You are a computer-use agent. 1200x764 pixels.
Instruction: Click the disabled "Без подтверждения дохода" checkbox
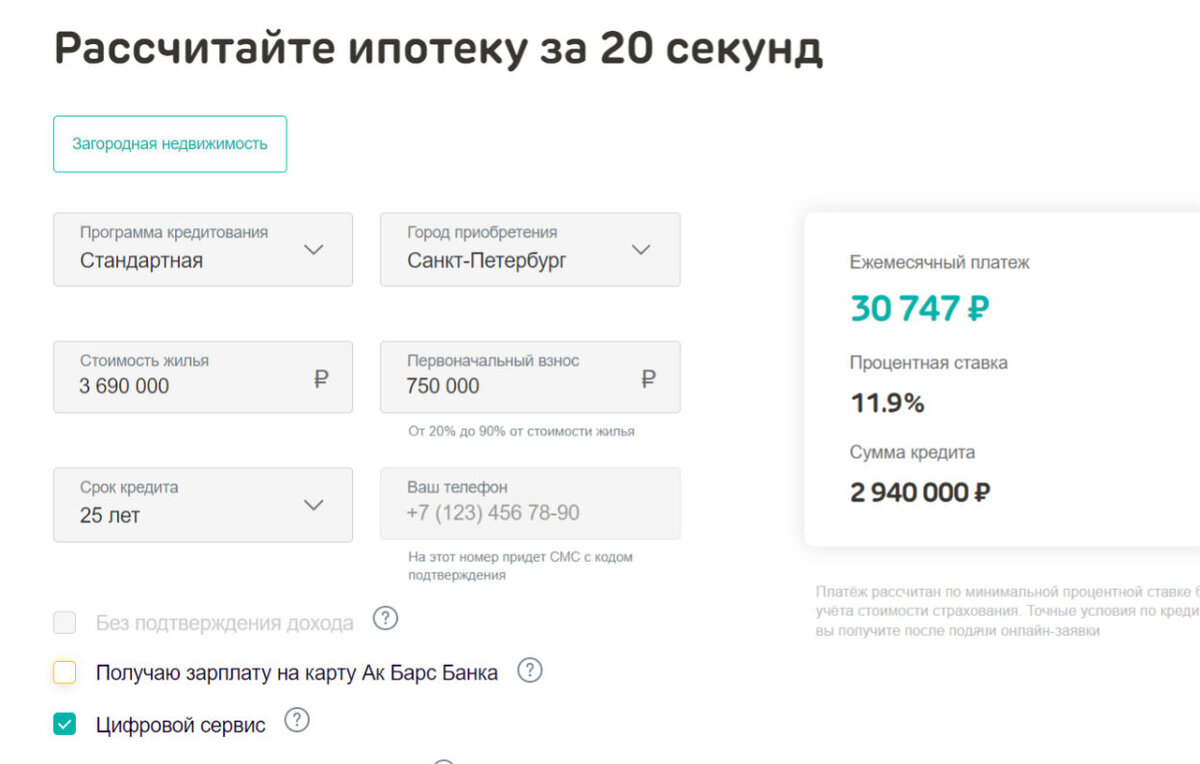coord(64,621)
